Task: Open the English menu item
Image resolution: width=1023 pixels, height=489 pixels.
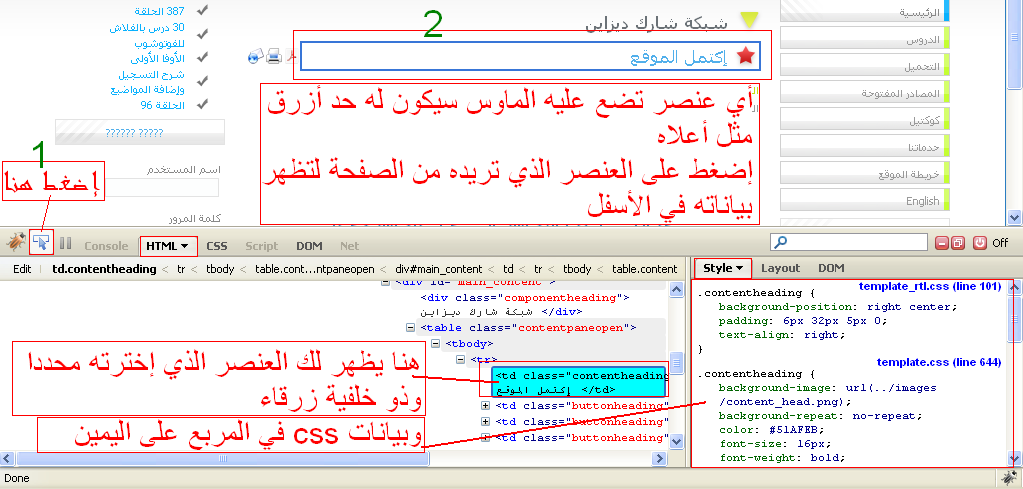Action: 864,200
